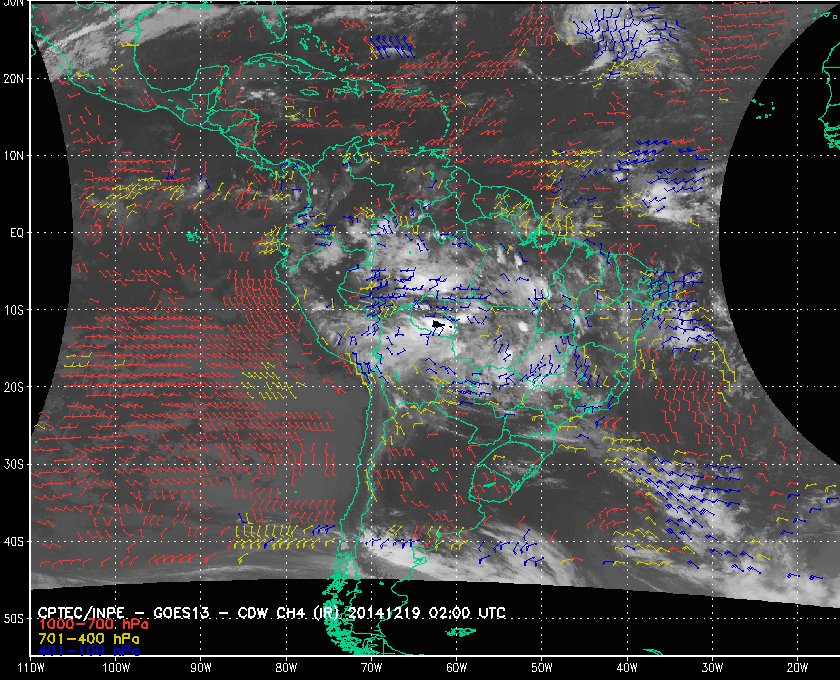
Task: Click the red 1000-700 hPa legend entry
Action: click(x=93, y=625)
